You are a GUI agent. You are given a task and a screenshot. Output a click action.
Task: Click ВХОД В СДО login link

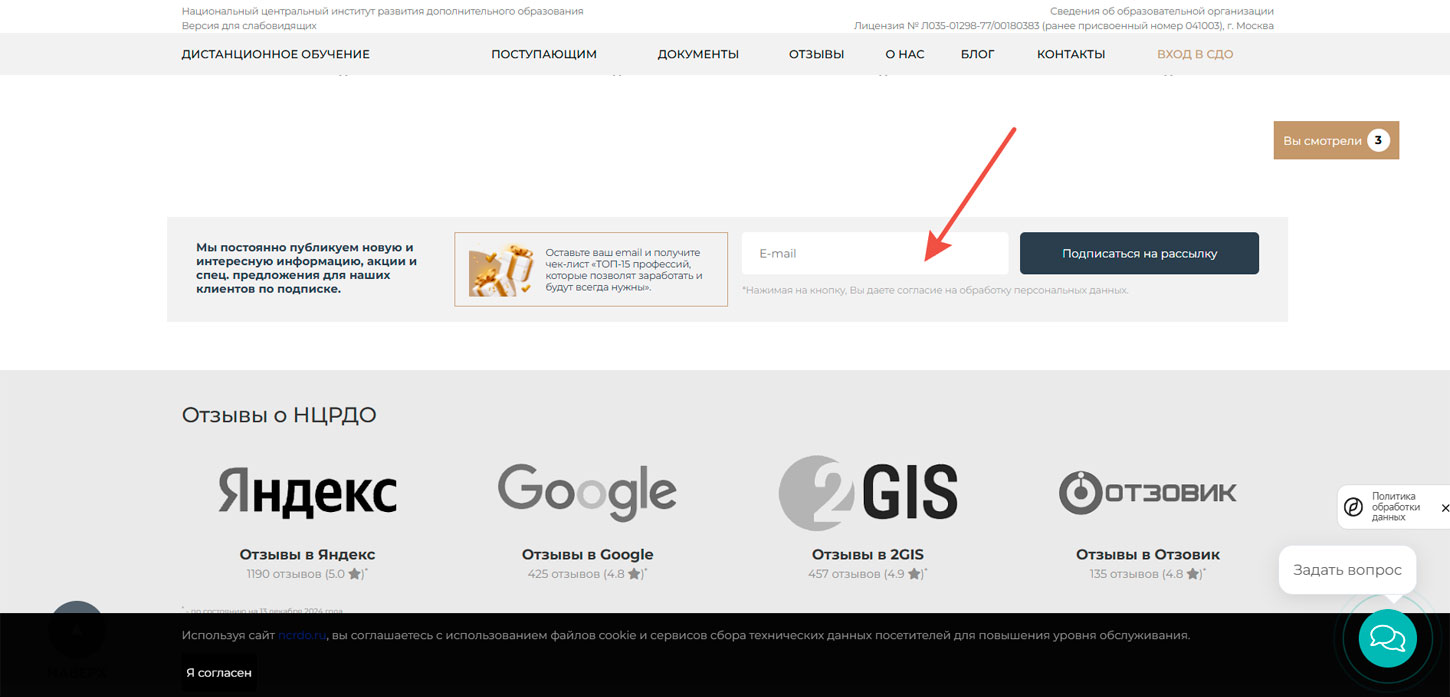pos(1195,54)
